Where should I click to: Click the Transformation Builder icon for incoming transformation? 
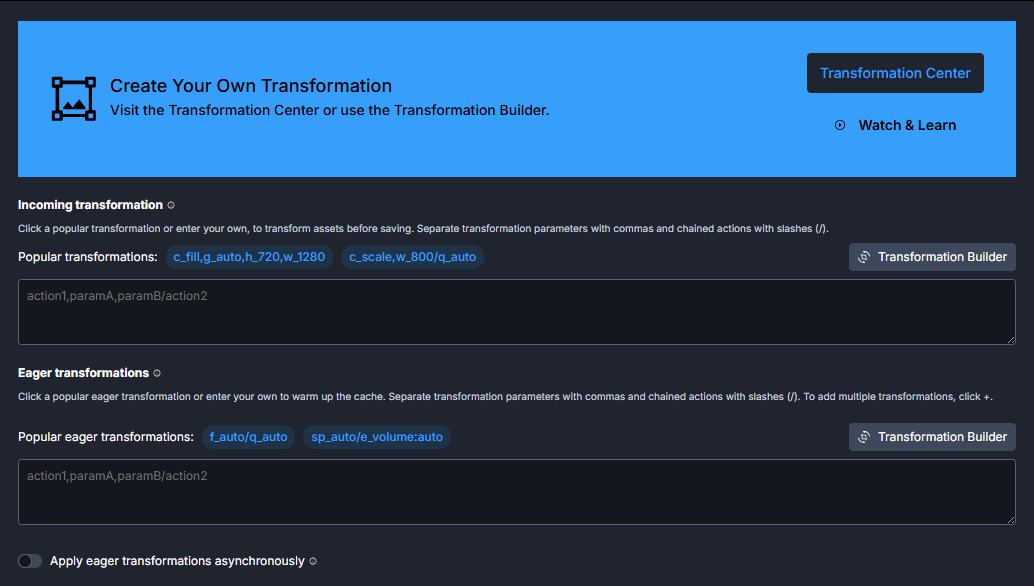pos(864,257)
